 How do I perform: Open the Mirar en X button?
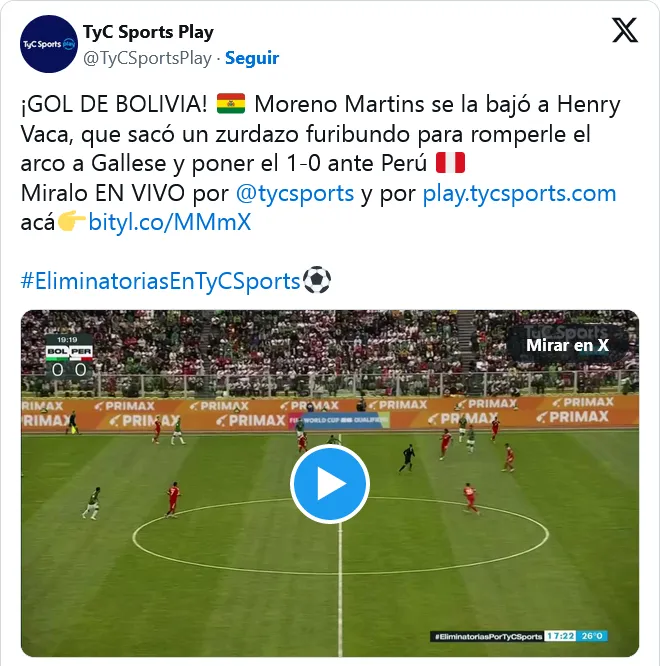click(x=567, y=345)
